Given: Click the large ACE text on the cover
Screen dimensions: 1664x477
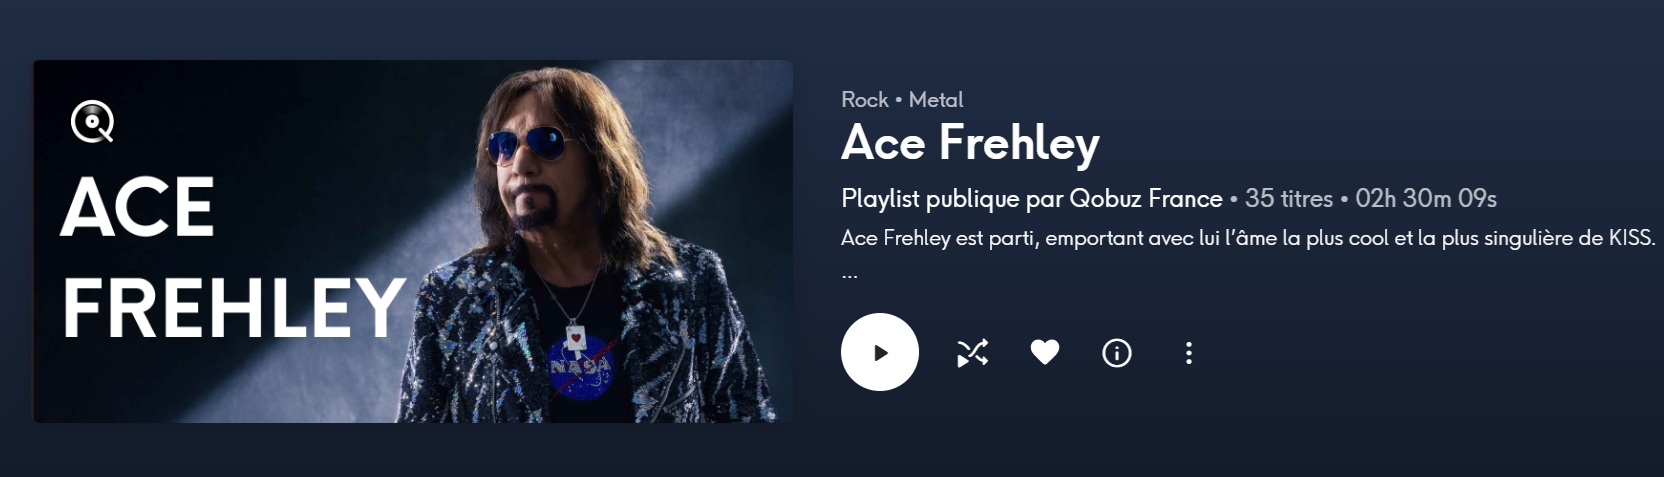Looking at the screenshot, I should 137,208.
